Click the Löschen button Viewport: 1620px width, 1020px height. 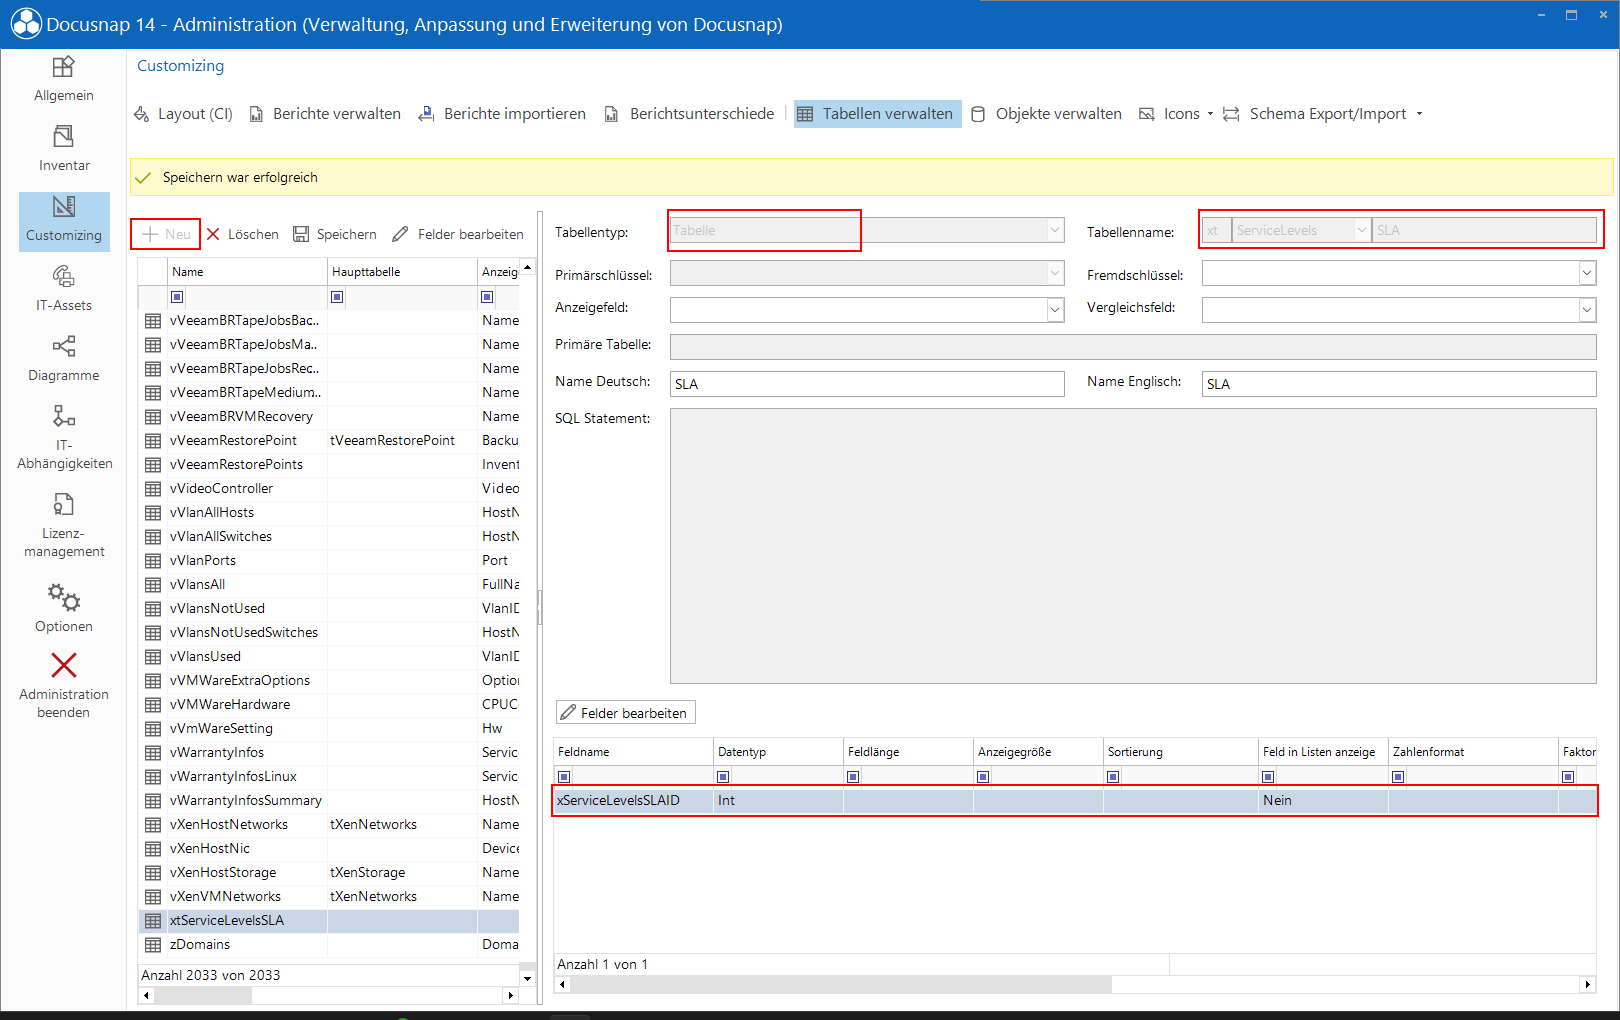point(243,234)
